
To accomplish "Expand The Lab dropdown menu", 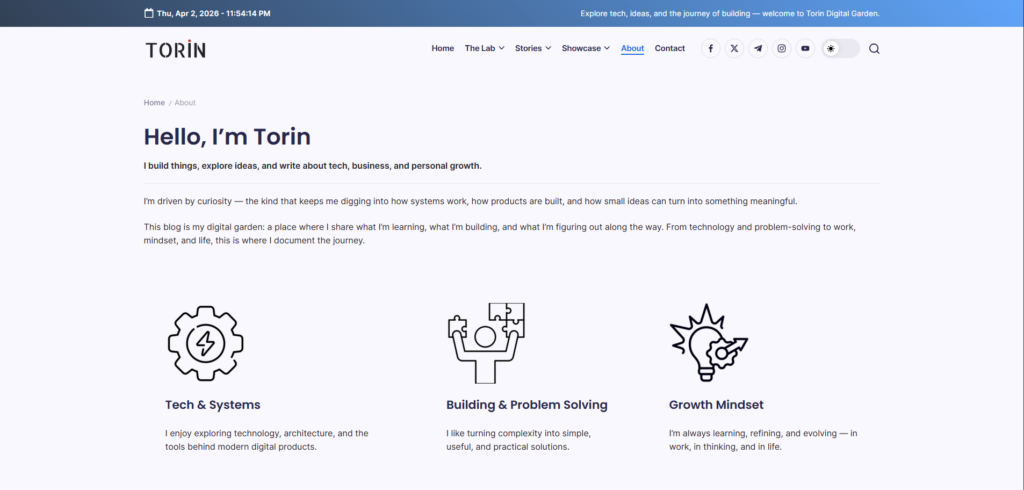I will [x=484, y=48].
